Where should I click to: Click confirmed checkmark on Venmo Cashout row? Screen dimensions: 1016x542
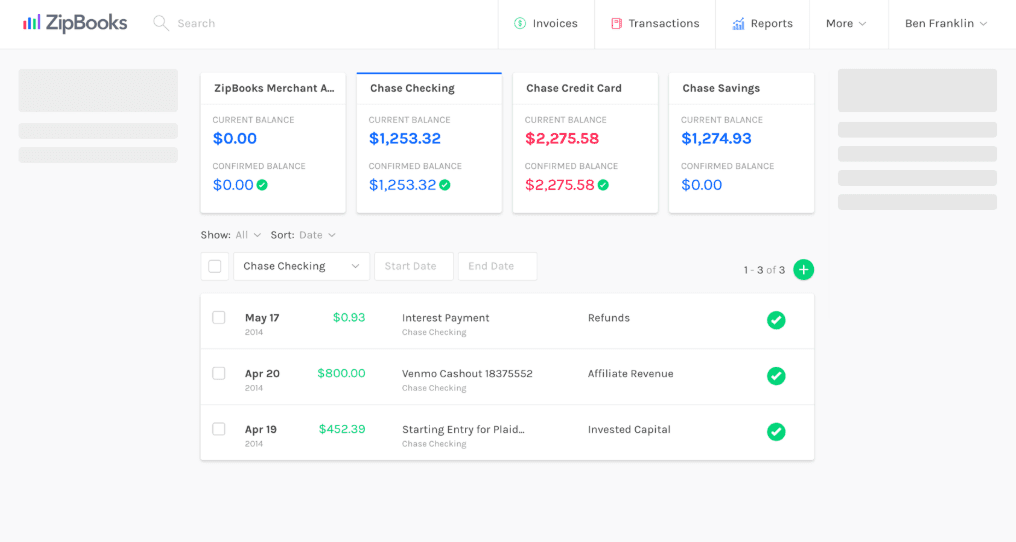coord(776,376)
